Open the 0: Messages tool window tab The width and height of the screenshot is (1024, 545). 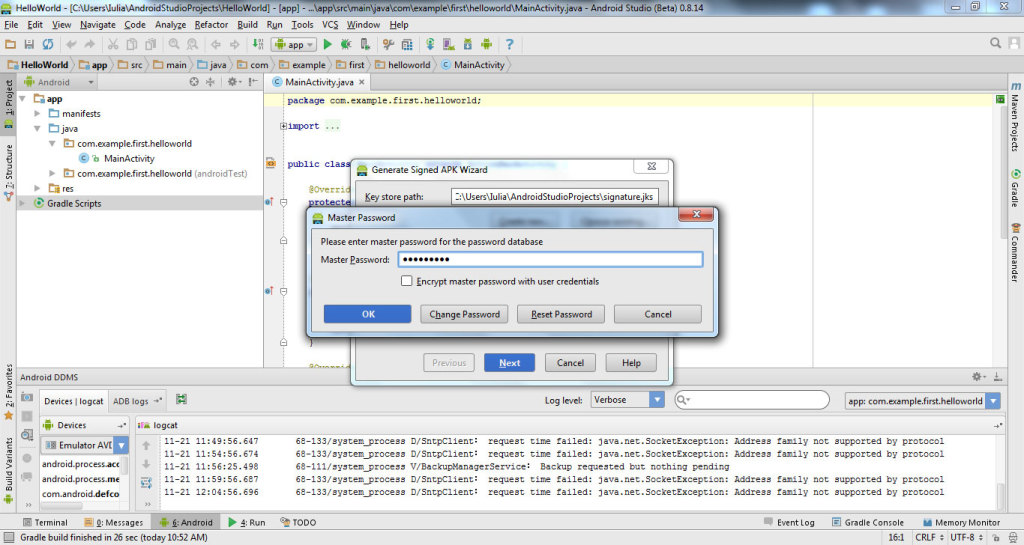tap(114, 522)
